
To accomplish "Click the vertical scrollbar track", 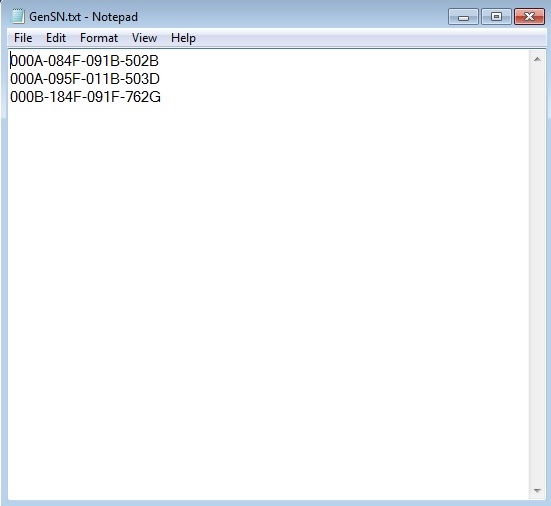I will tap(537, 274).
